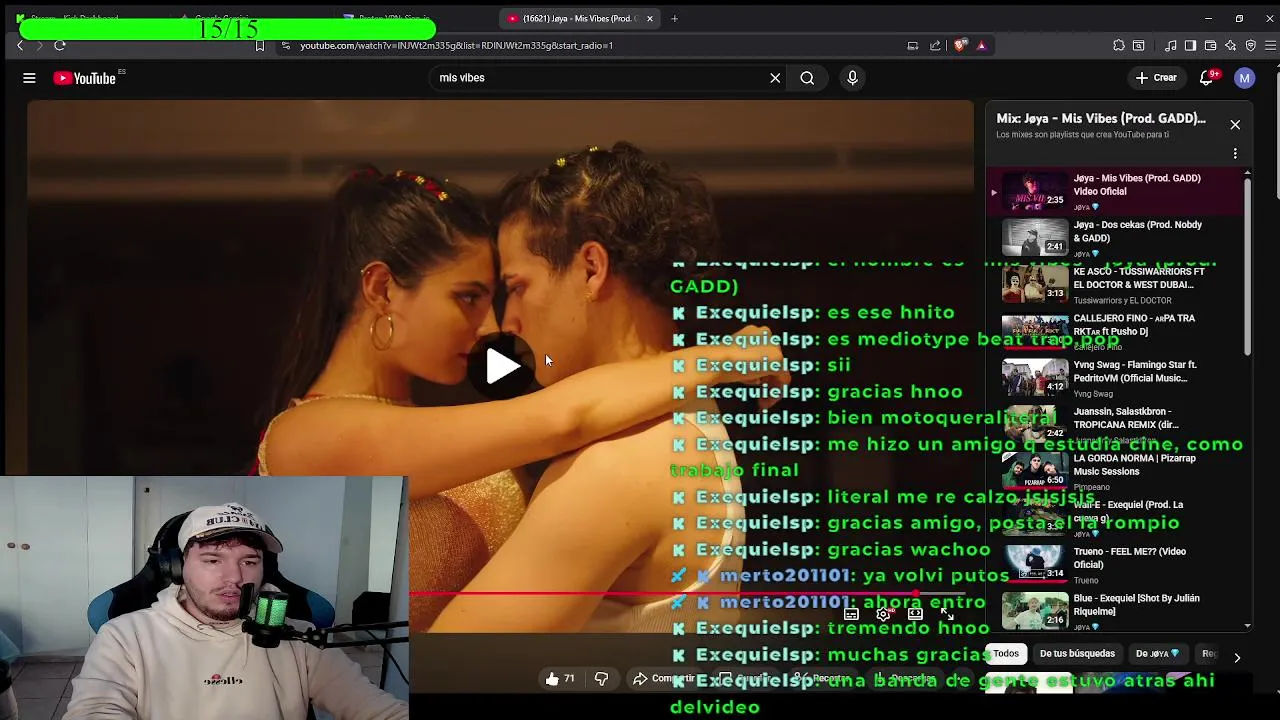Viewport: 1280px width, 720px height.
Task: Open the Brave main menu
Action: pyautogui.click(x=1271, y=45)
